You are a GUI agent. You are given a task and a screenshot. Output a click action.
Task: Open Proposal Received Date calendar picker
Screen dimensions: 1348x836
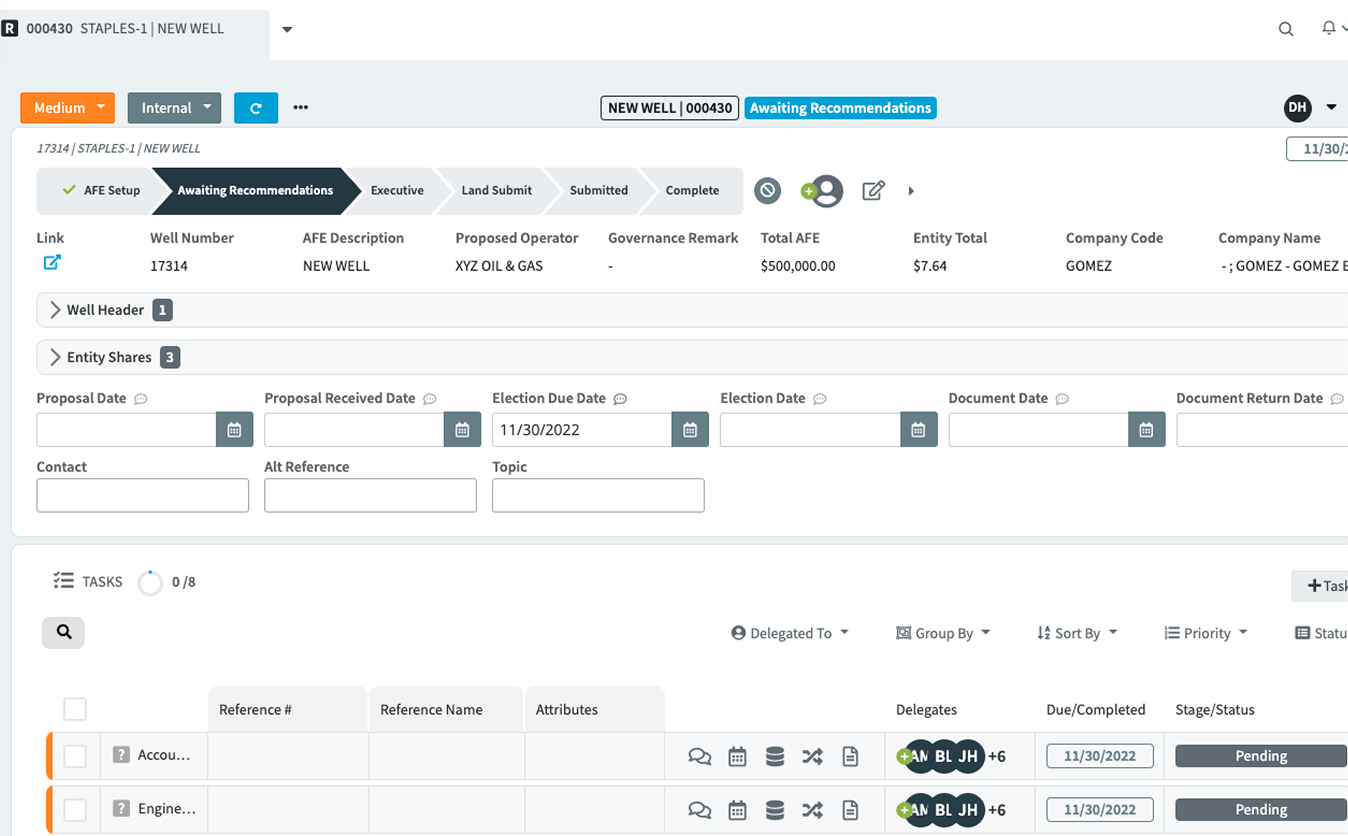tap(462, 430)
